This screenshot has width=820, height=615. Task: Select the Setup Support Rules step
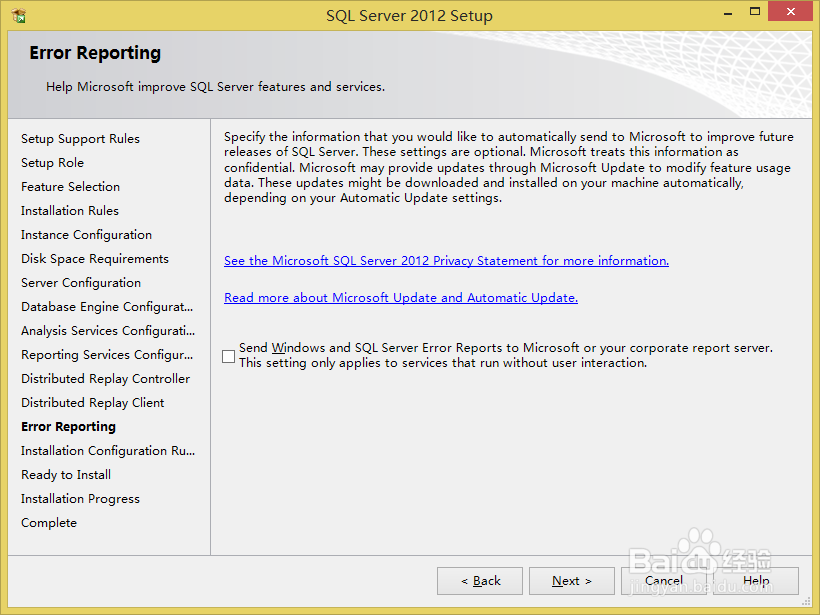click(80, 138)
